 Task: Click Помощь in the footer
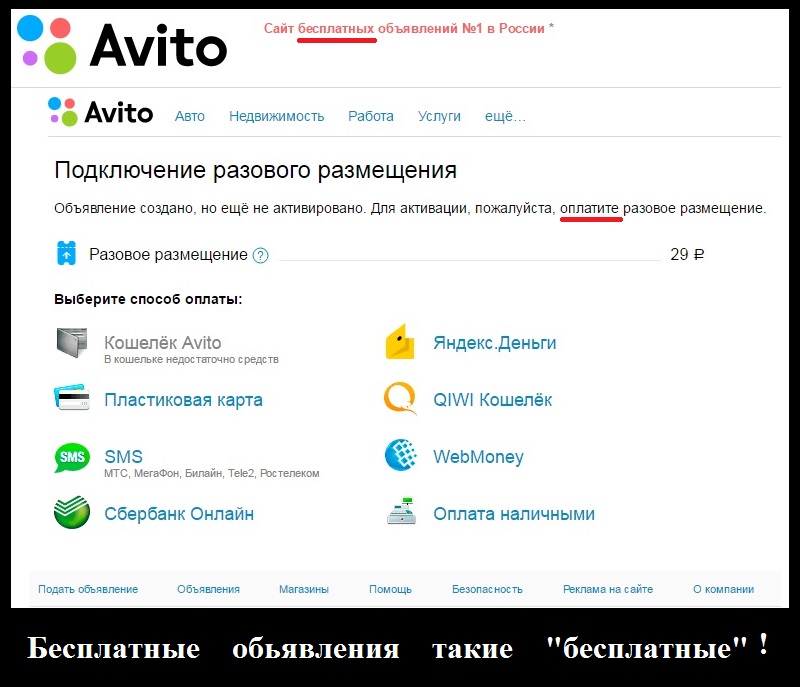coord(390,589)
